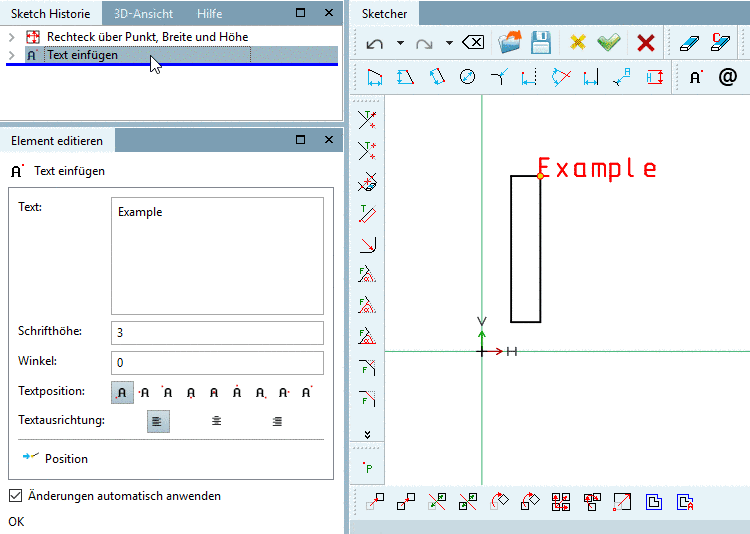750x534 pixels.
Task: Set text position anchor to top-right
Action: (307, 392)
